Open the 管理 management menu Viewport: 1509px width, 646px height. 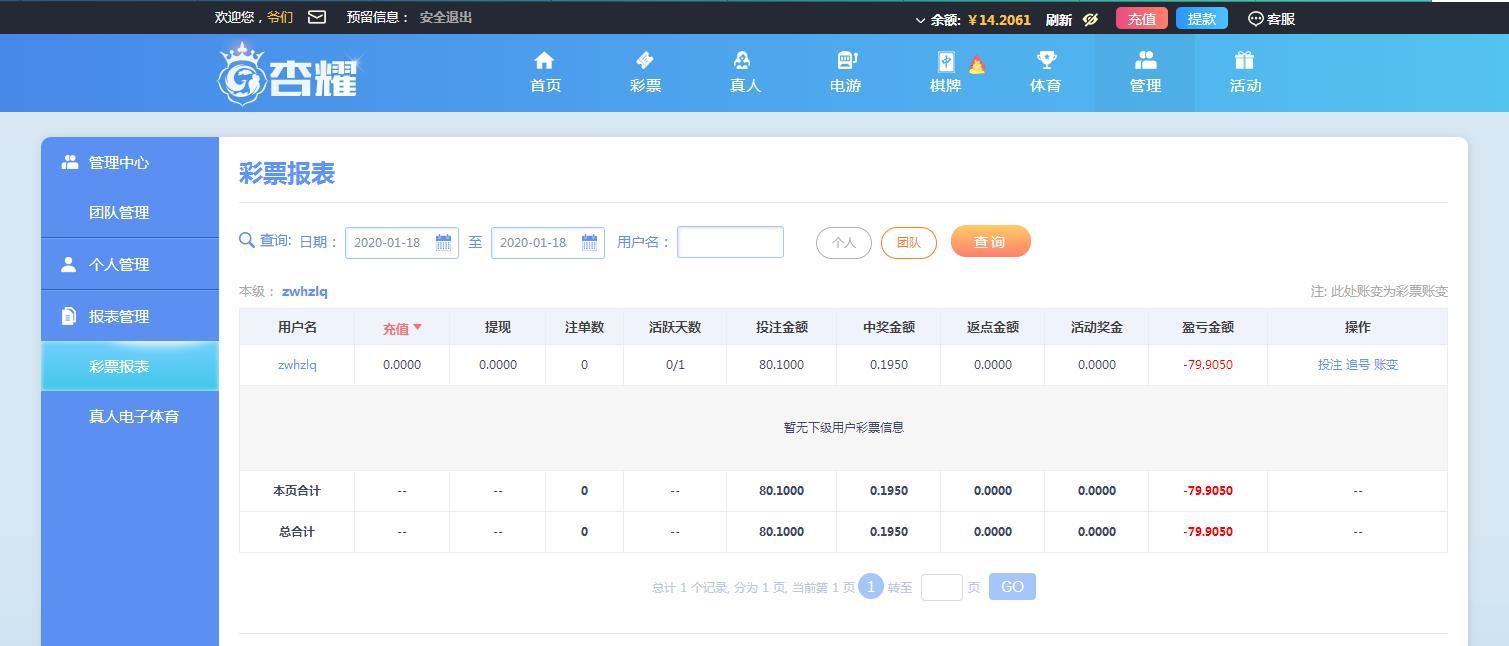(x=1145, y=73)
